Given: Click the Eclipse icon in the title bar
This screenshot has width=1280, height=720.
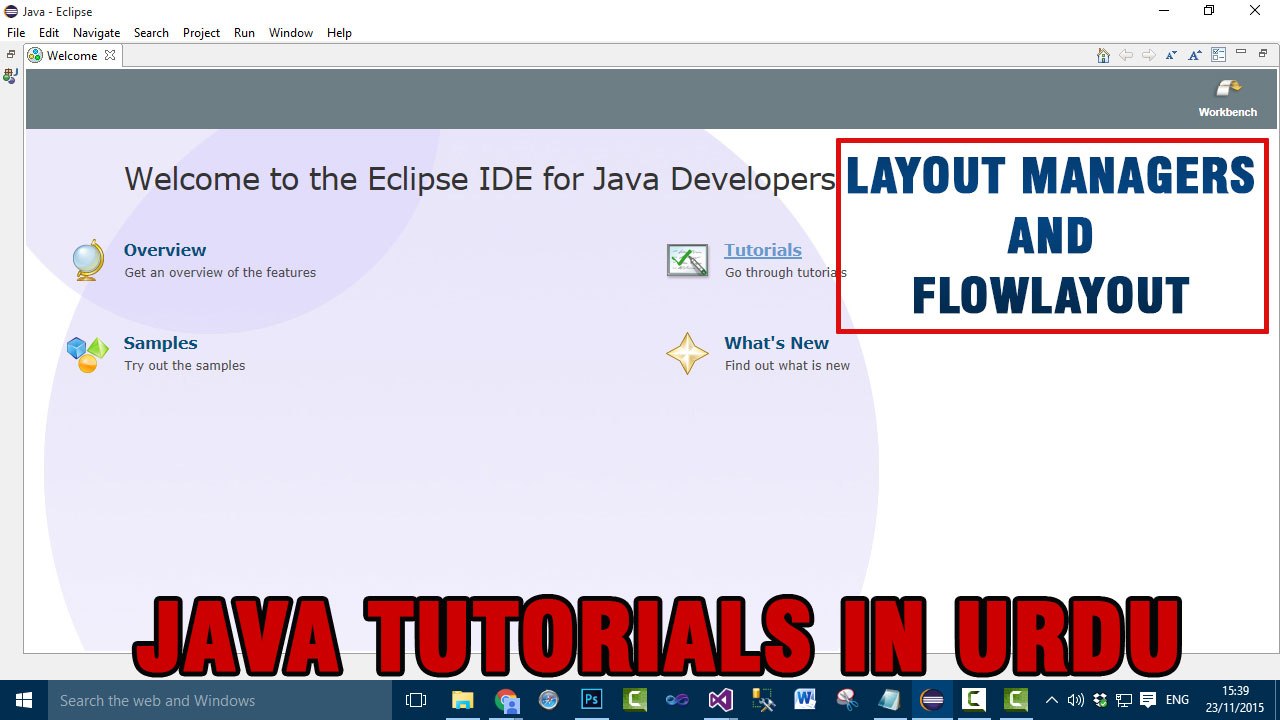Looking at the screenshot, I should point(12,11).
